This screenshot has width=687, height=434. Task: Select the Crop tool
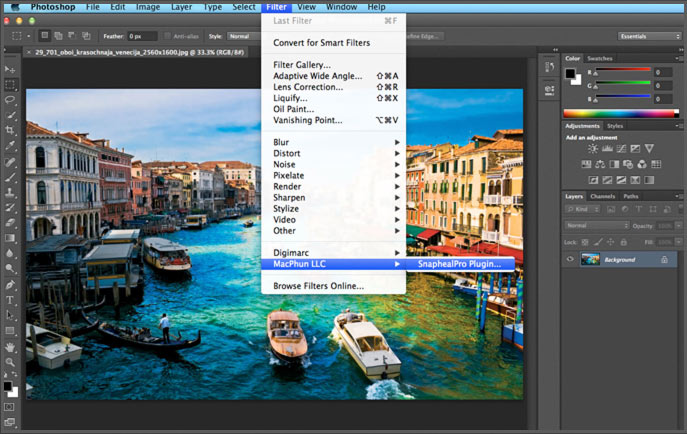click(x=11, y=130)
